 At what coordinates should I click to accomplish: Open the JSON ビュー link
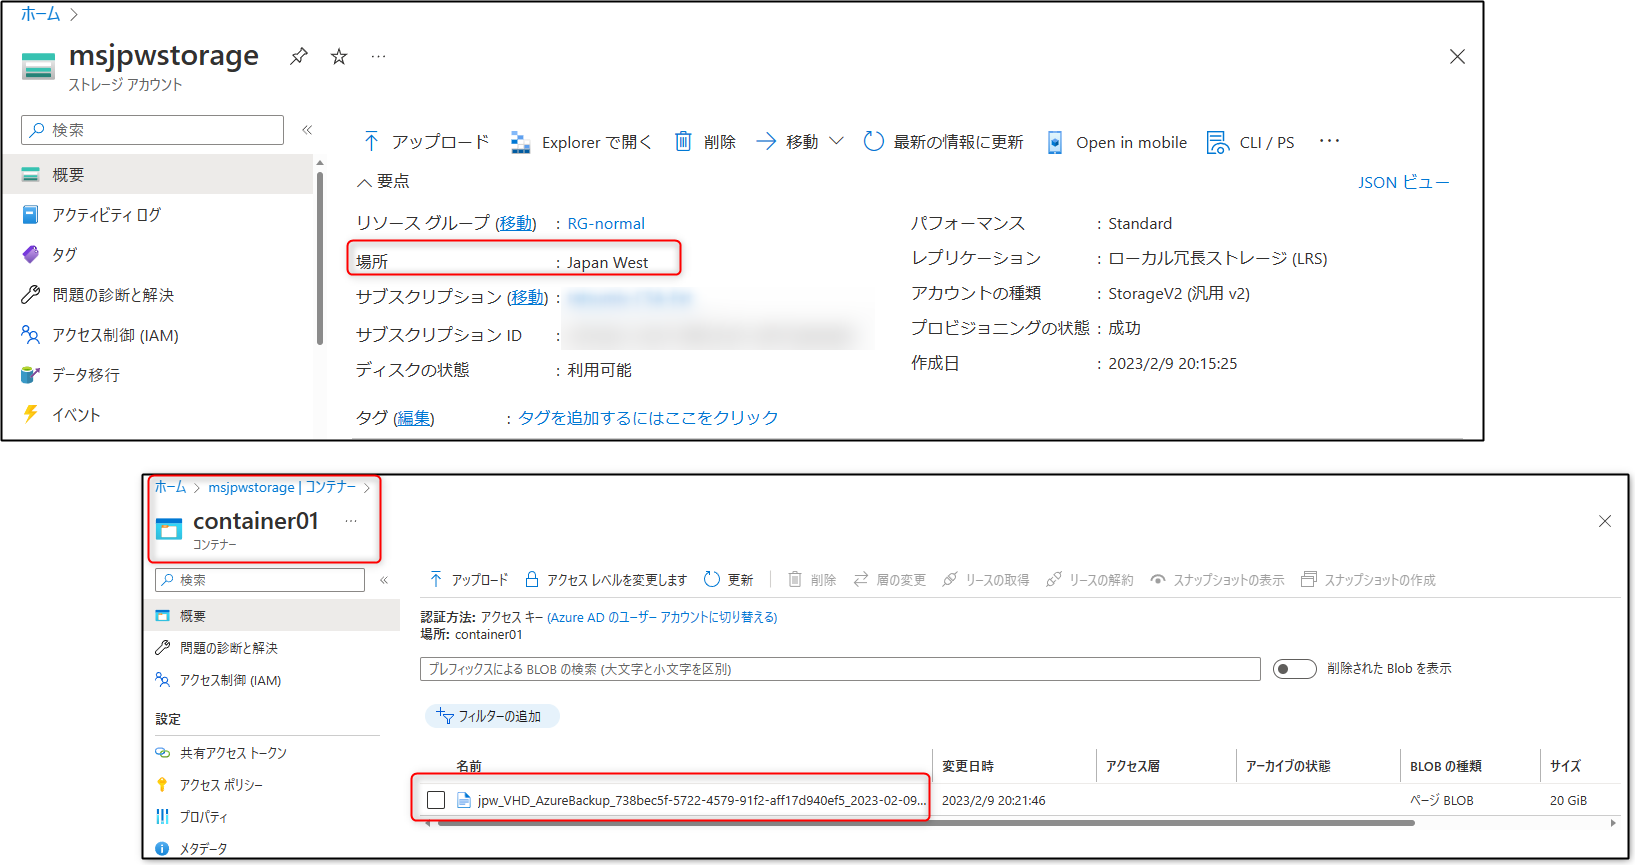pyautogui.click(x=1403, y=182)
